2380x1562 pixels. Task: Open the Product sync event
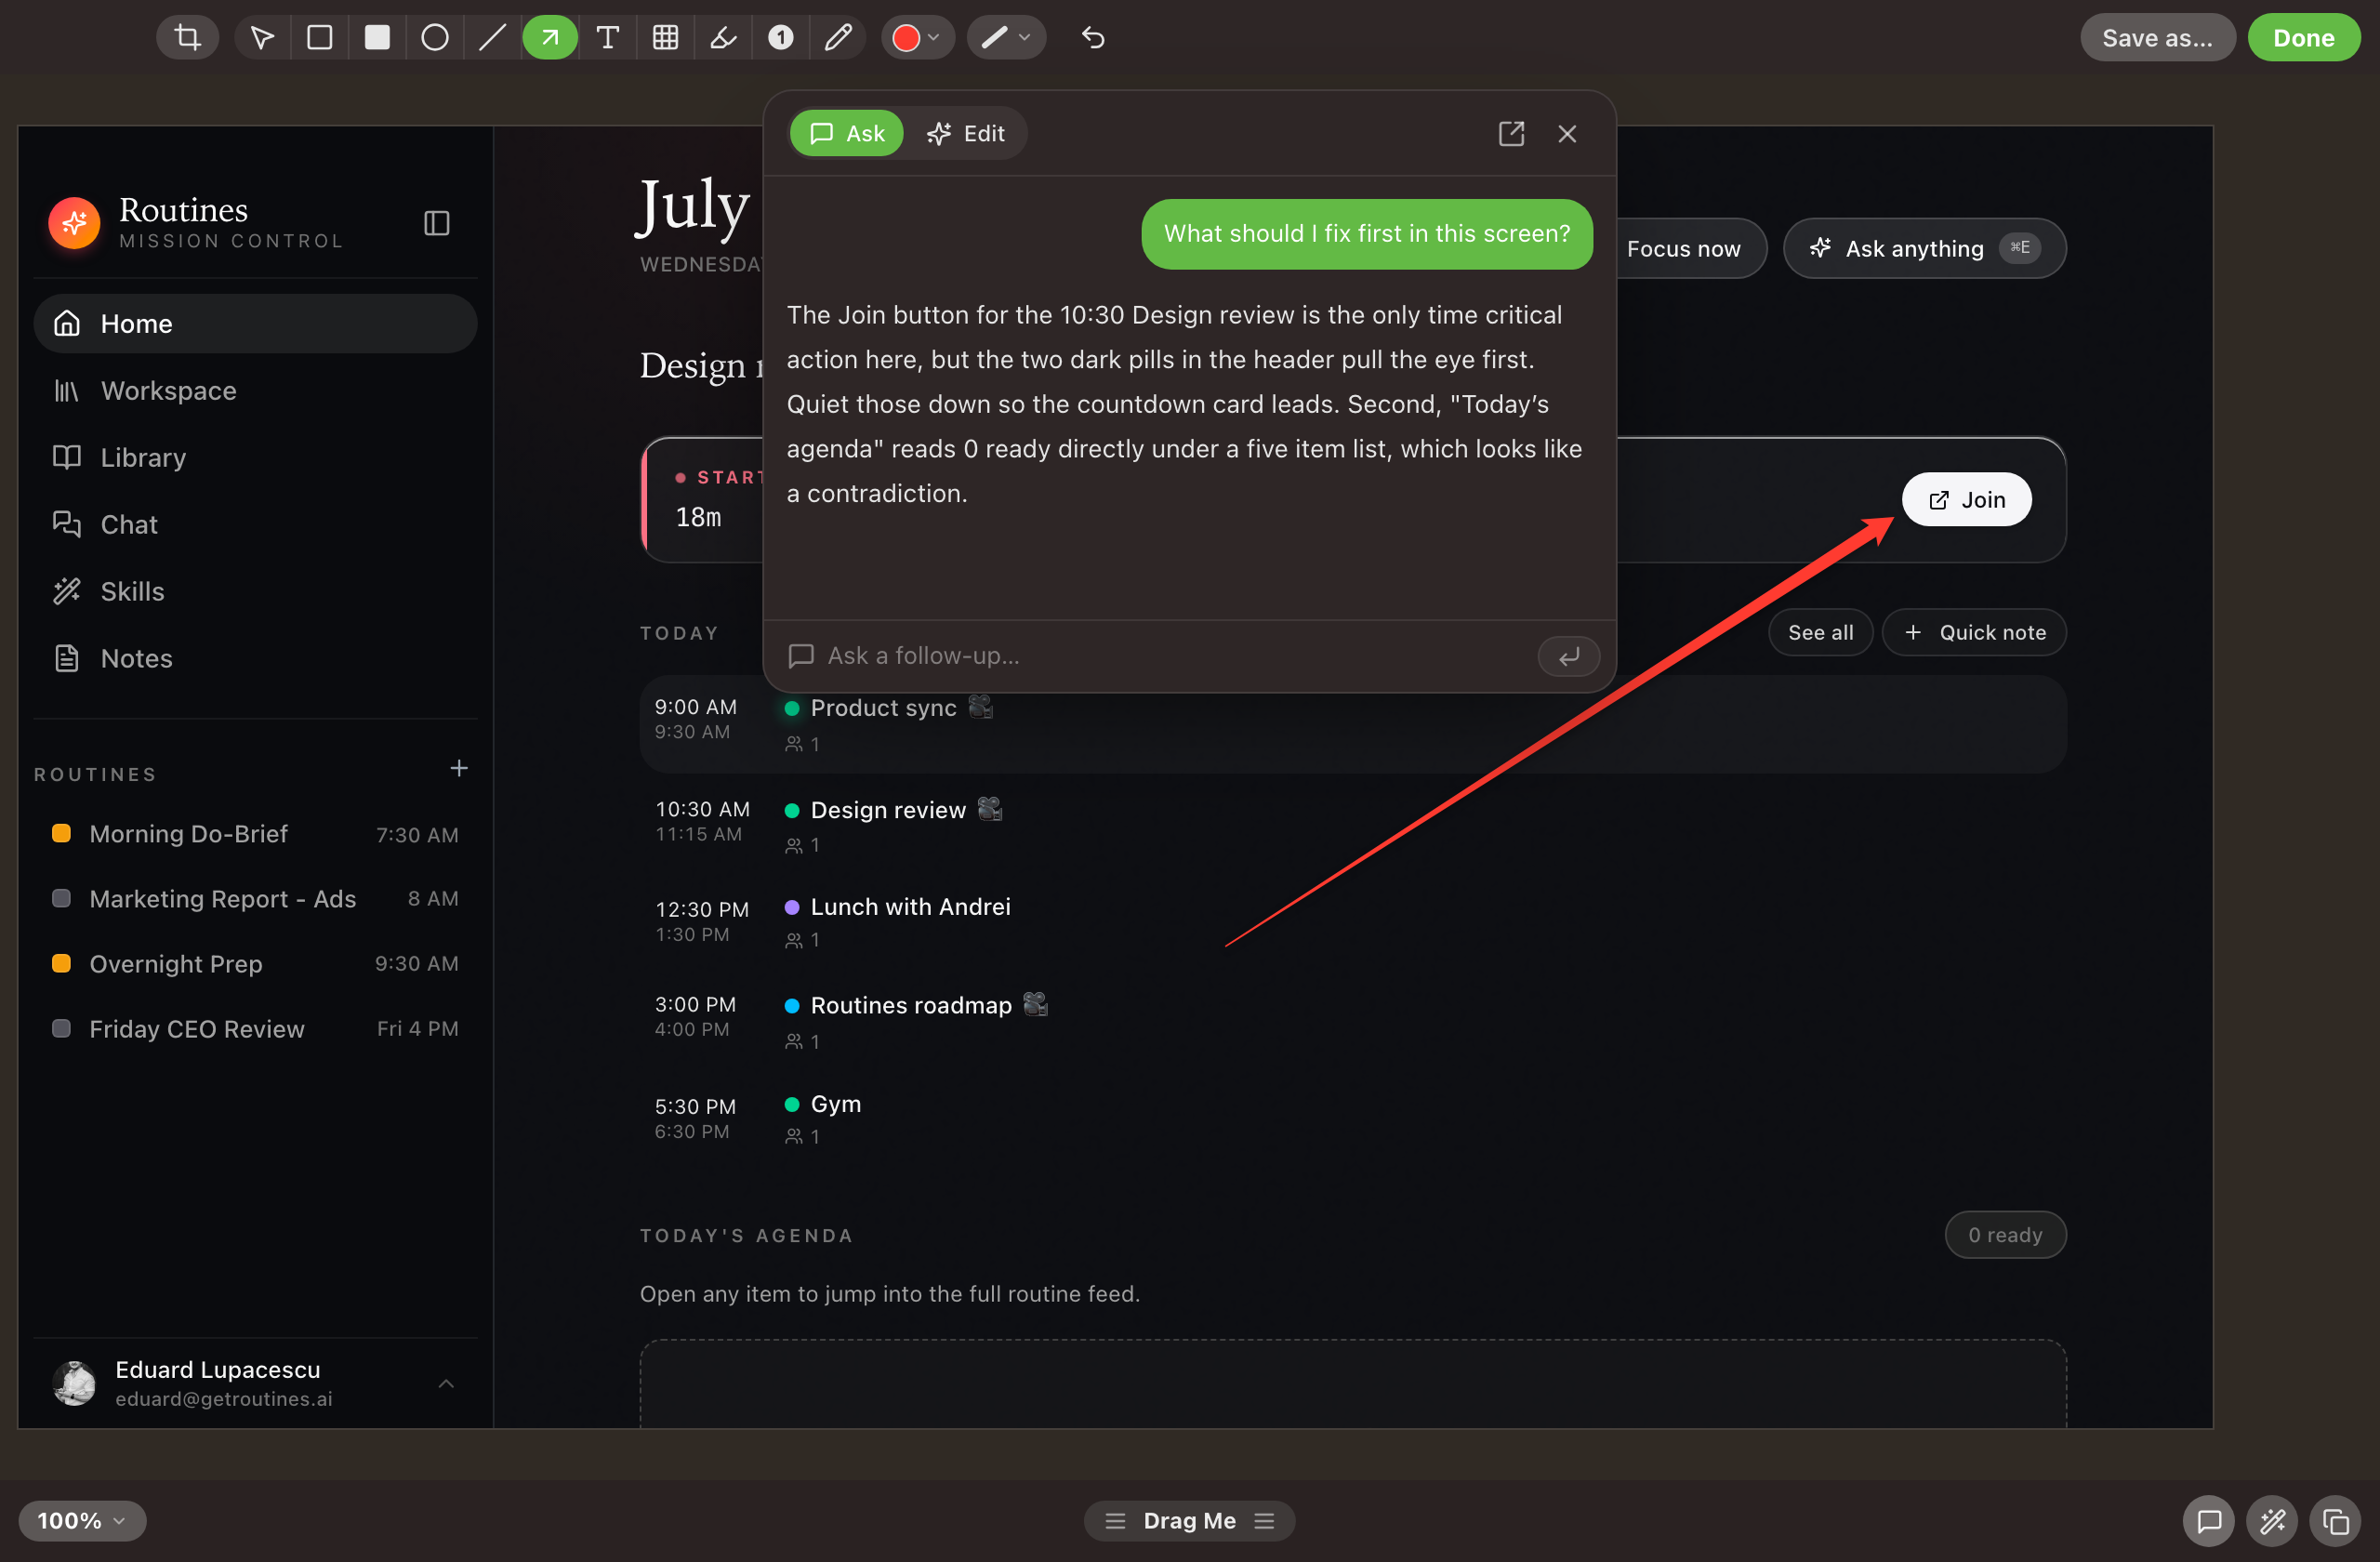tap(1353, 724)
